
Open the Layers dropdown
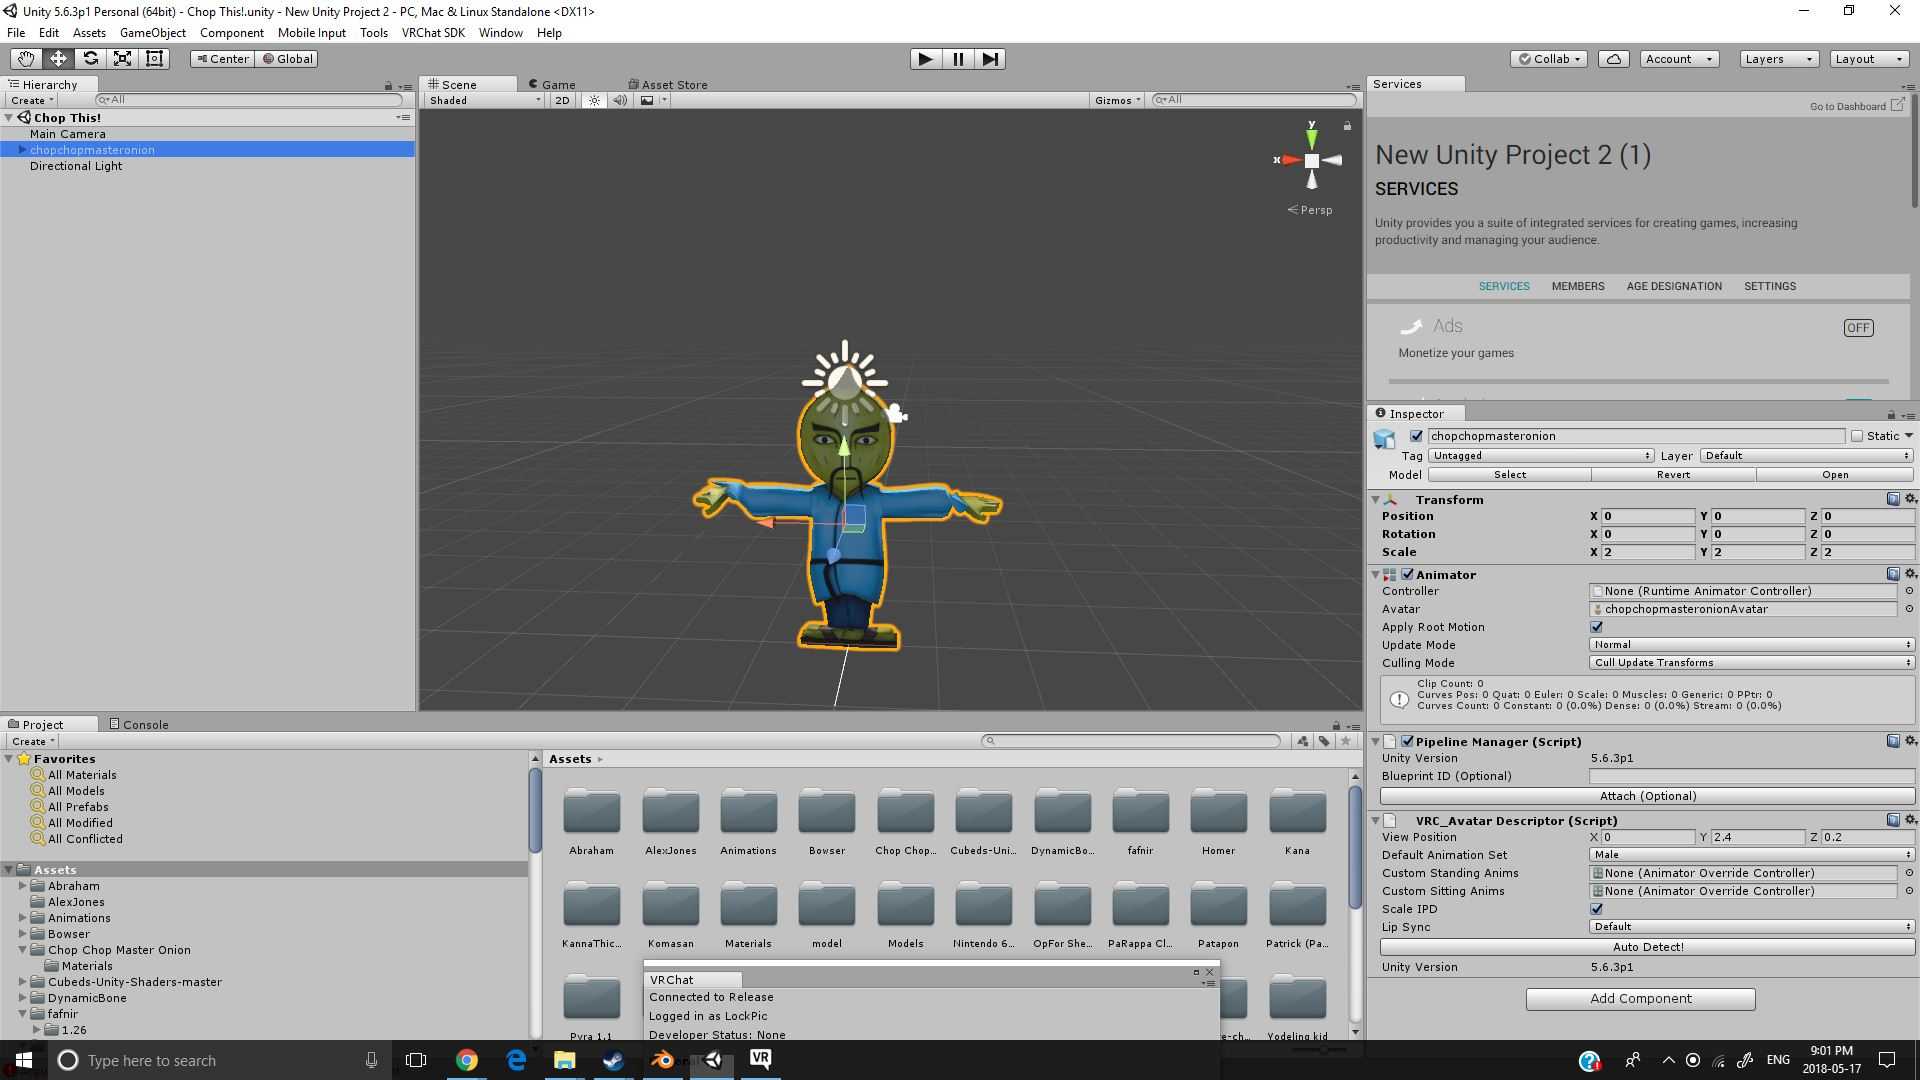[1778, 59]
